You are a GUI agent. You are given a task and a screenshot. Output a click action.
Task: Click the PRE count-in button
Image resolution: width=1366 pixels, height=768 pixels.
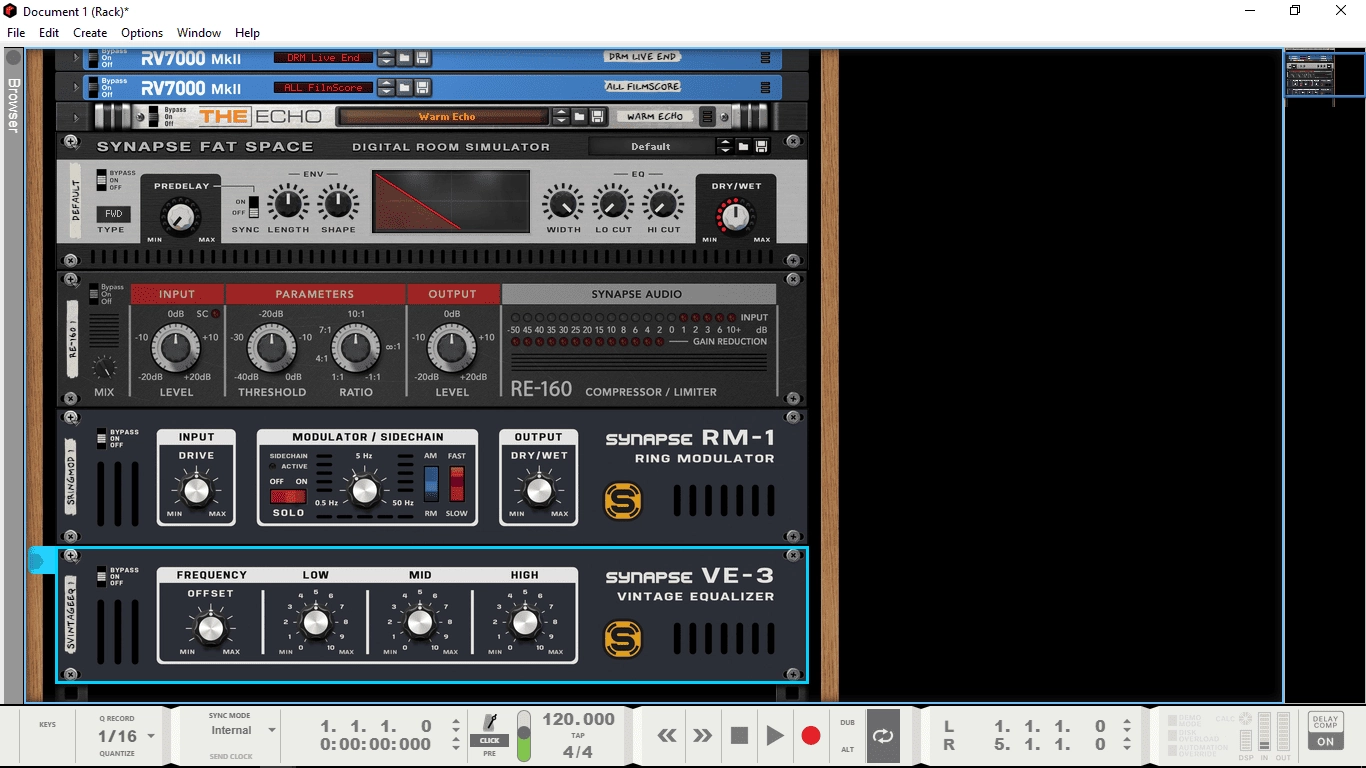(x=489, y=754)
